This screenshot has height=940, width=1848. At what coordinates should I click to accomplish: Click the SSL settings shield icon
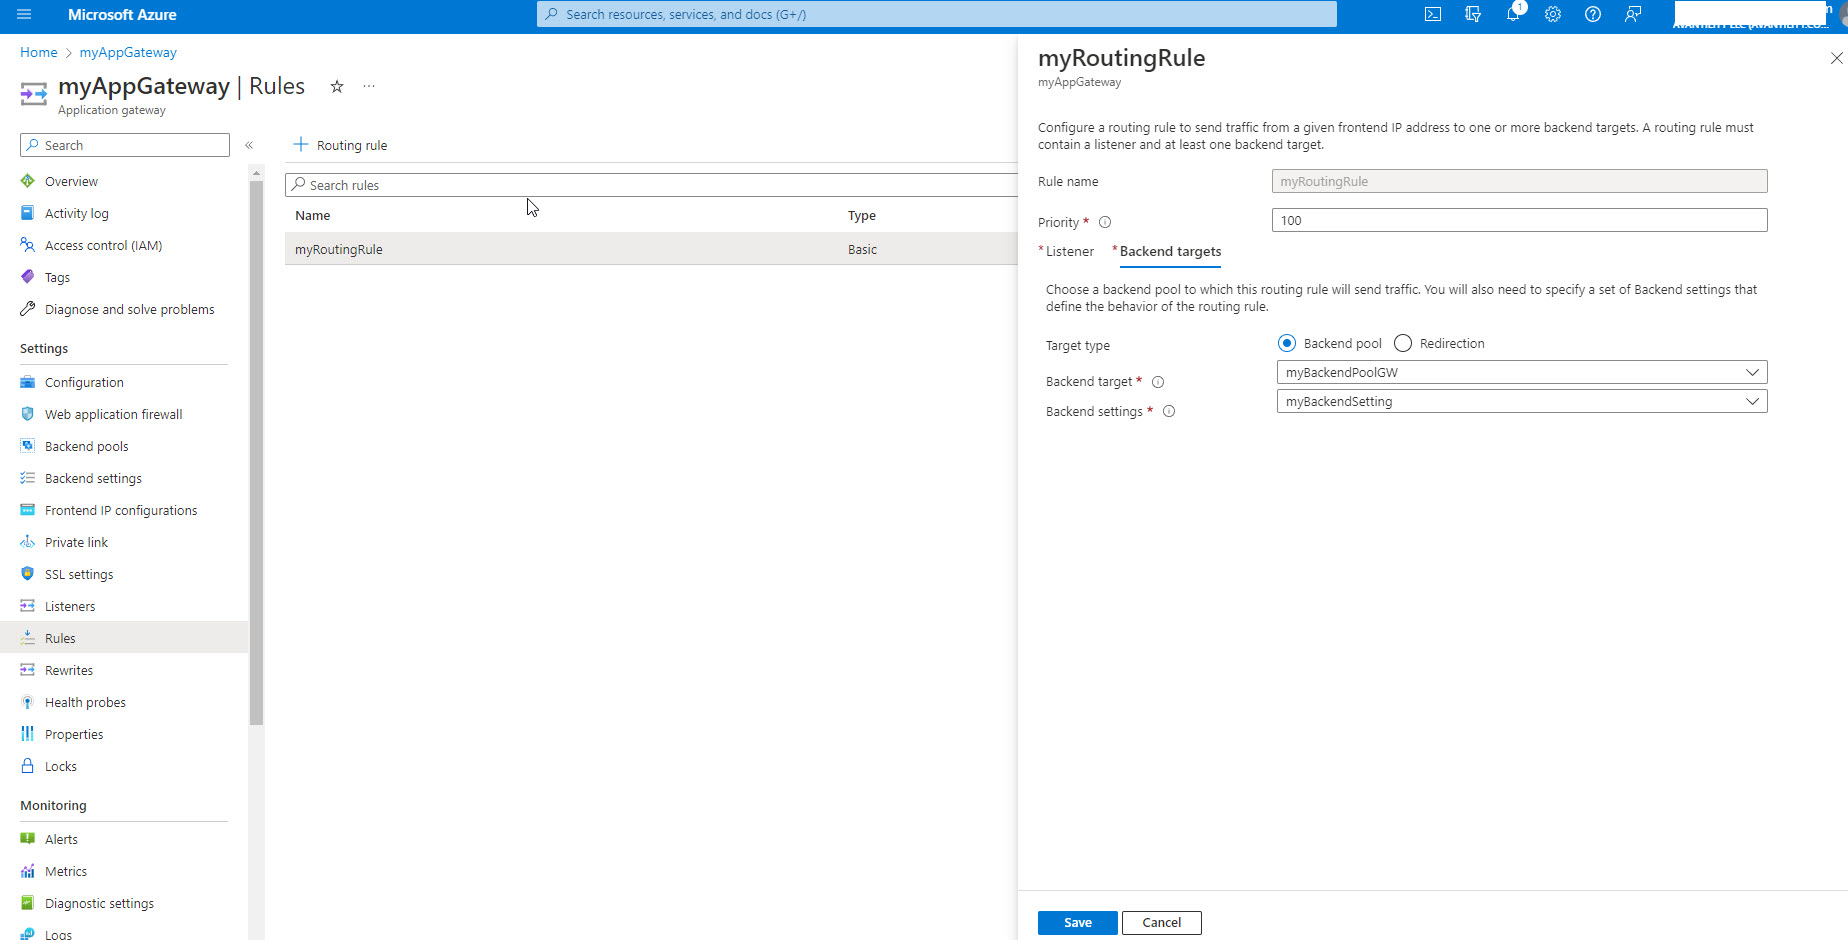28,574
